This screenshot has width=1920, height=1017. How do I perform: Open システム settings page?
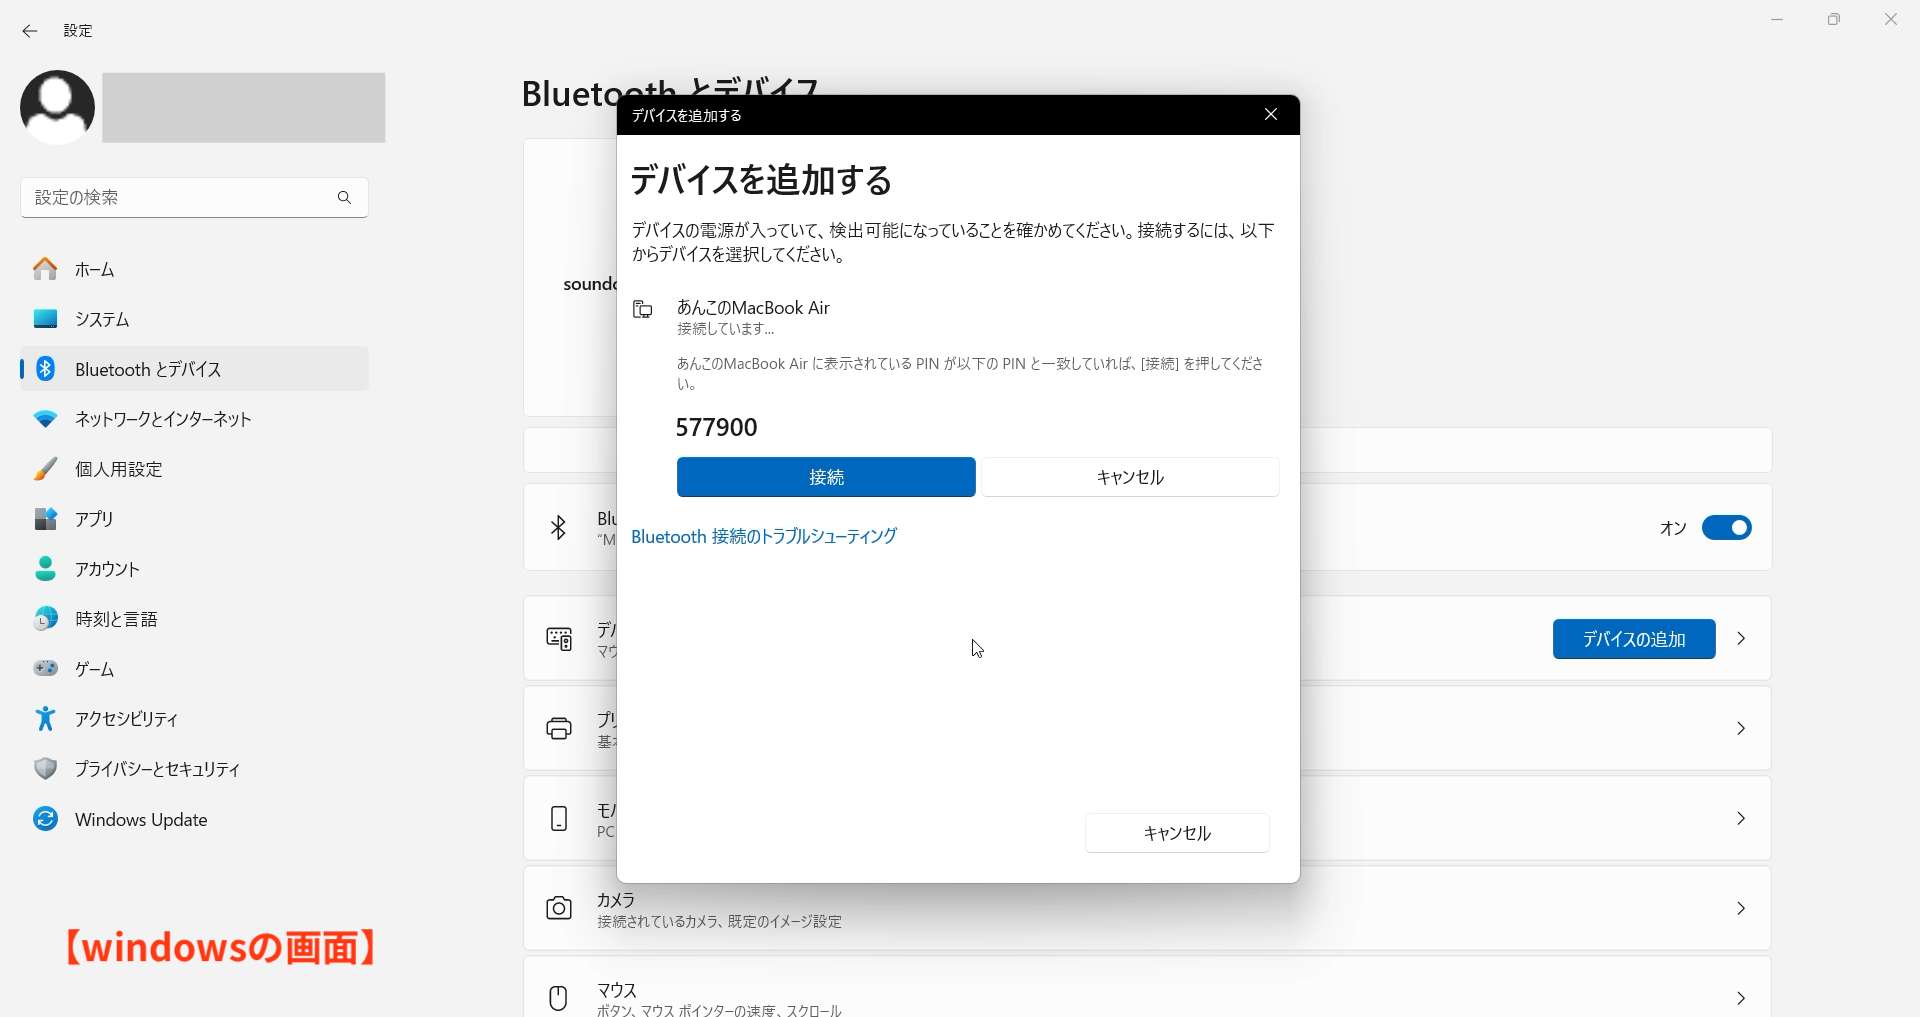coord(194,319)
